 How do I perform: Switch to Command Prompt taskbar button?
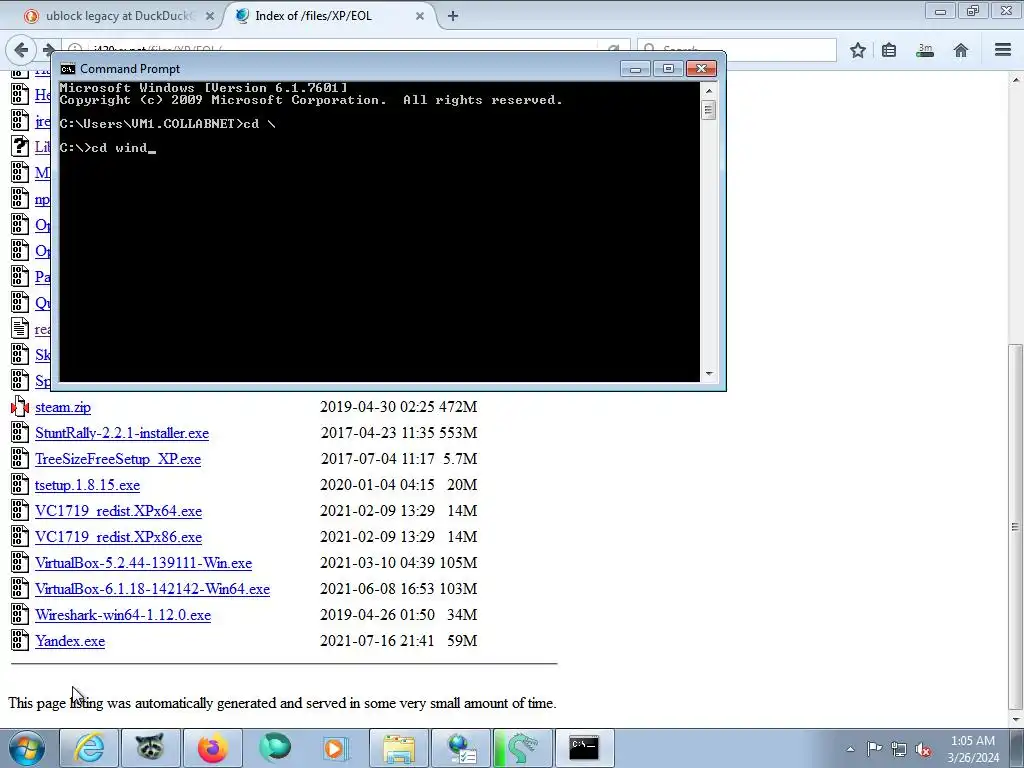tap(584, 748)
